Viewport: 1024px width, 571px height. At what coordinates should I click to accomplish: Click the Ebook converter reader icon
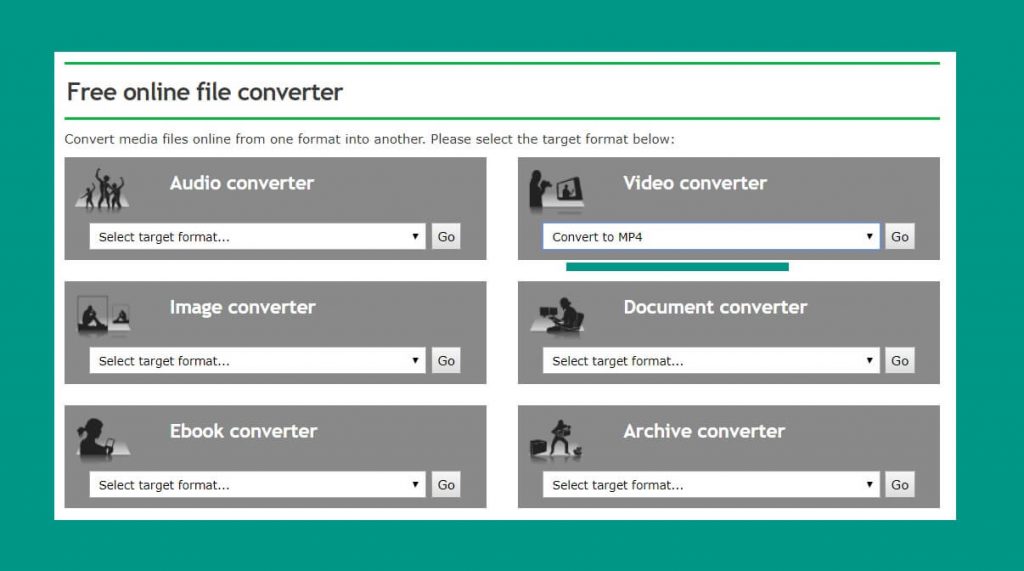(x=103, y=439)
